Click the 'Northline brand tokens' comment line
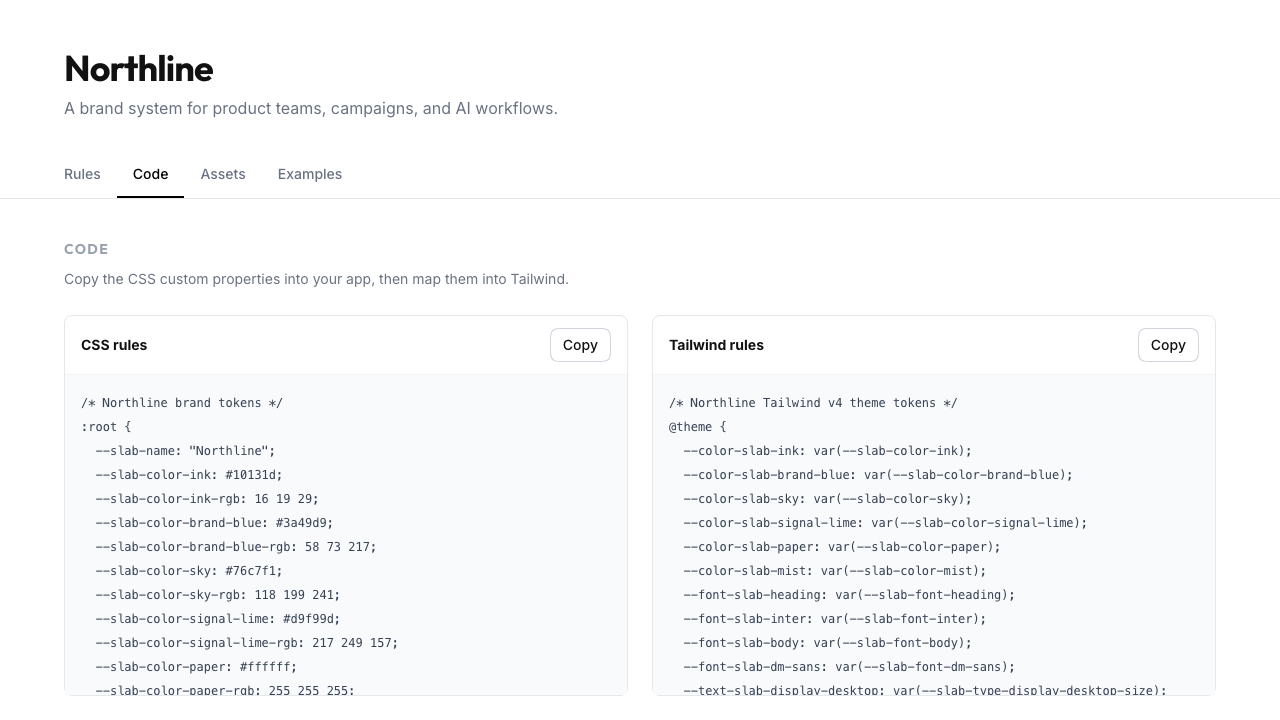 [x=182, y=403]
